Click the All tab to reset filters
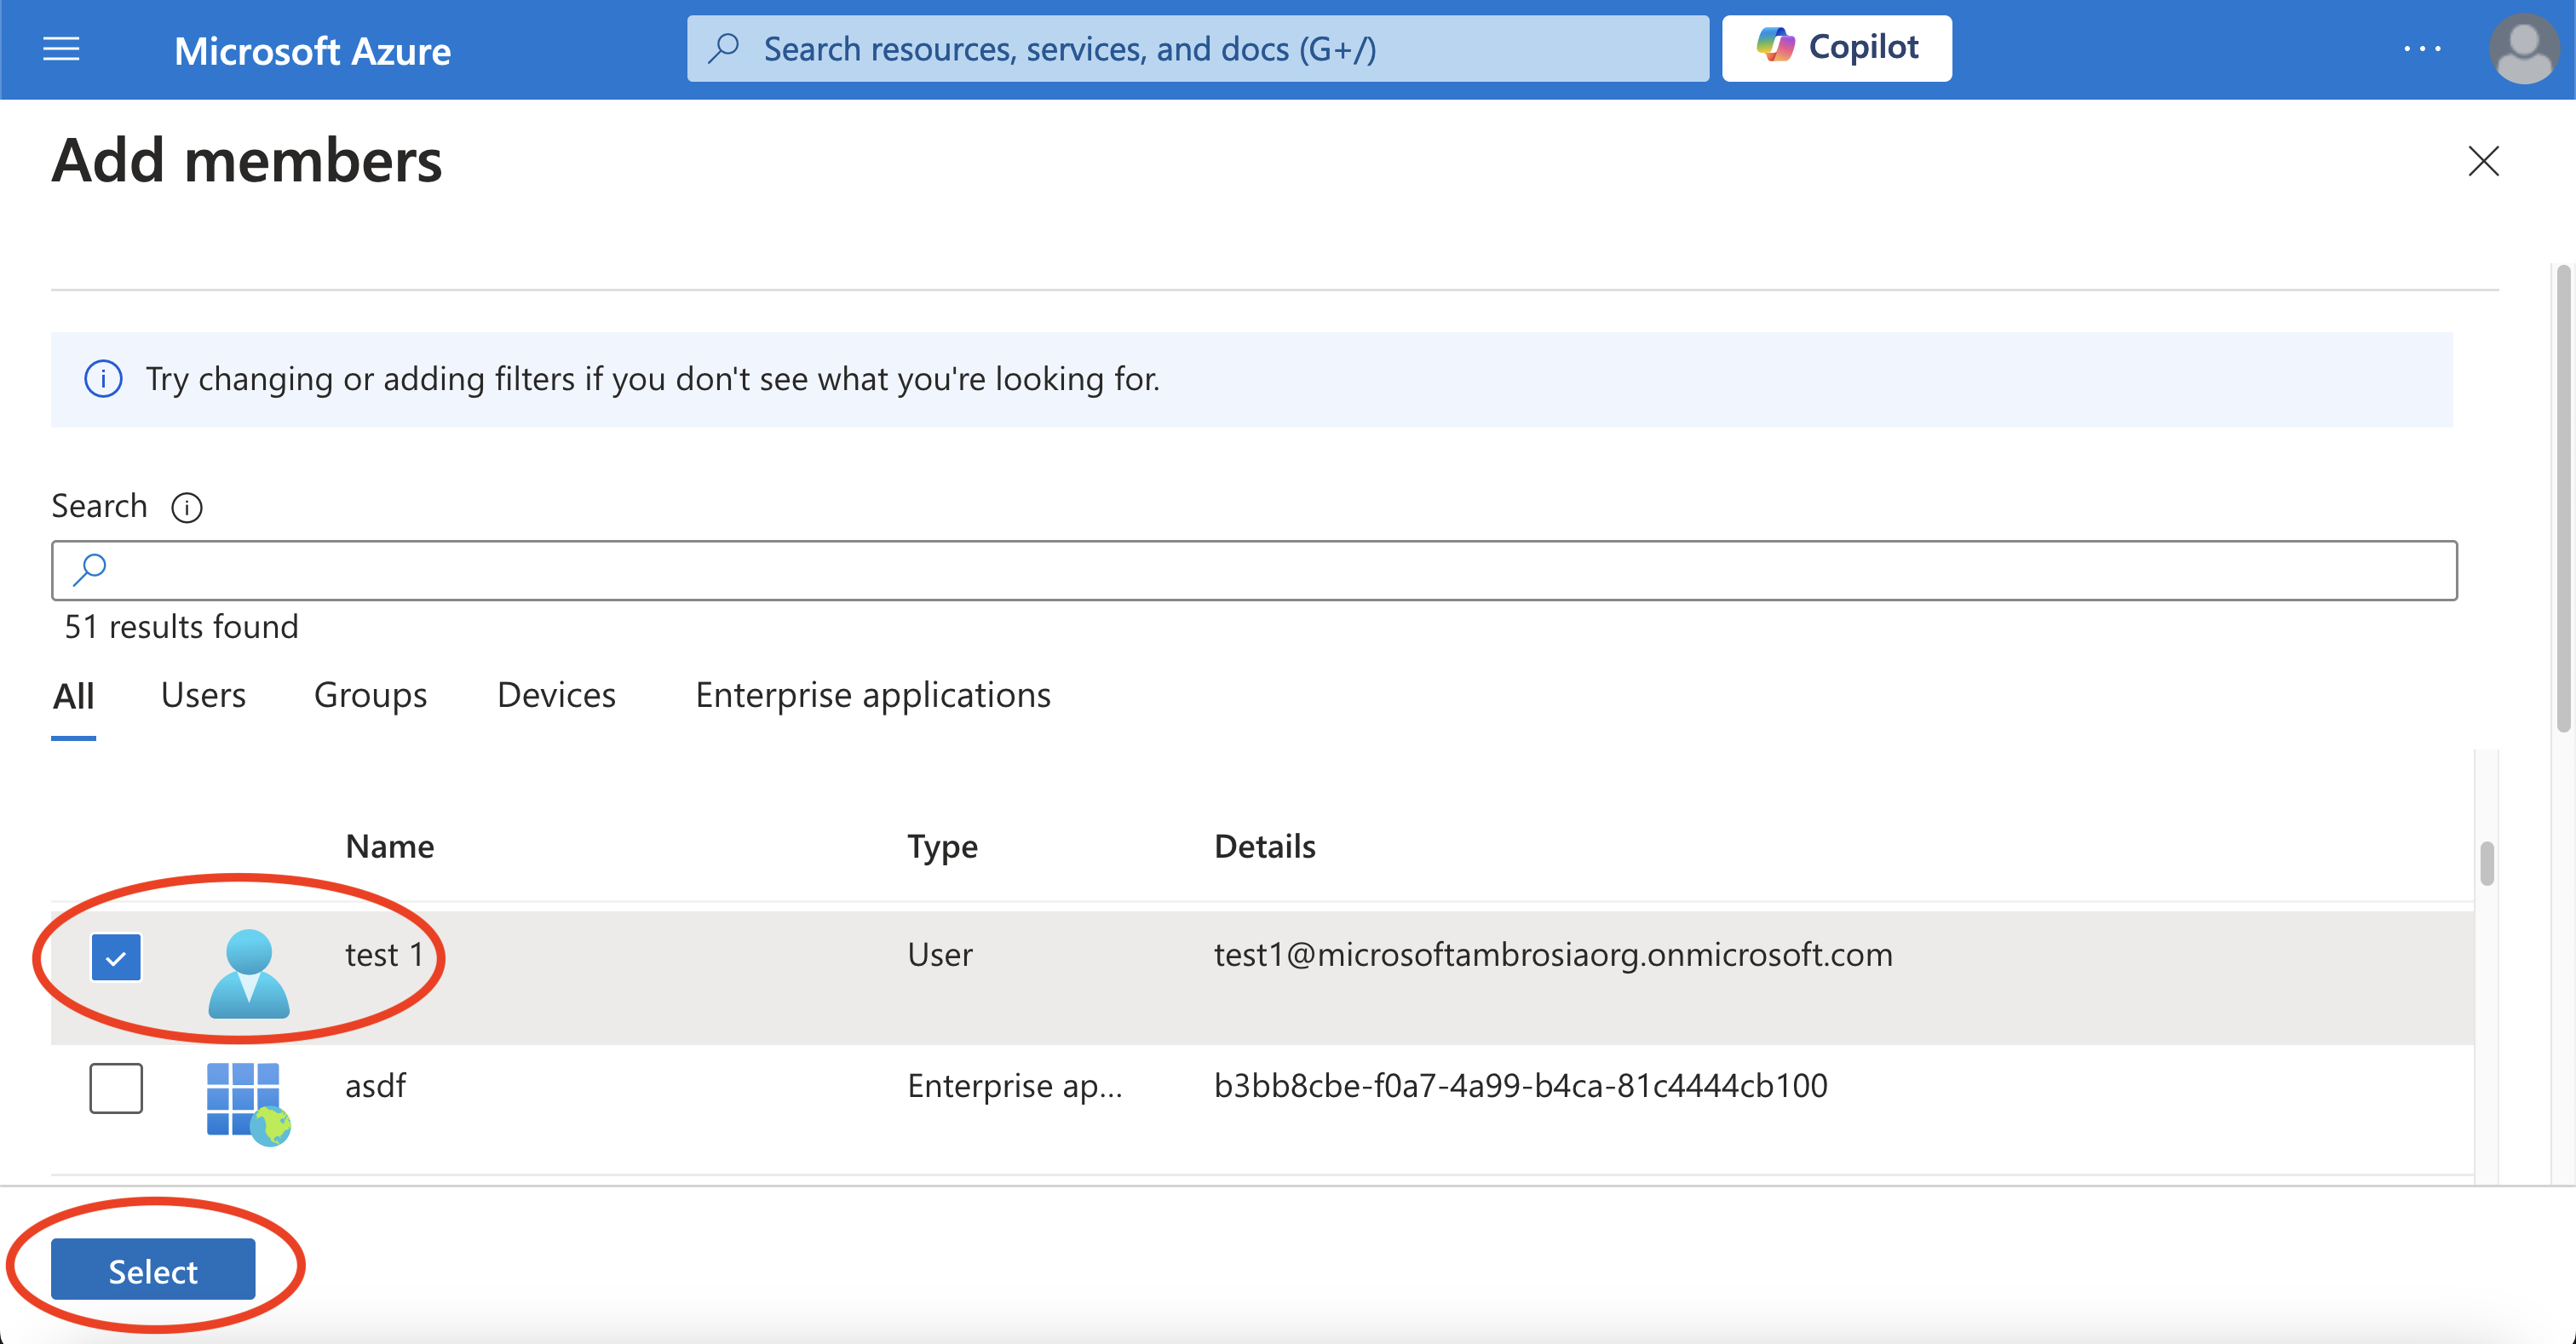 point(73,695)
